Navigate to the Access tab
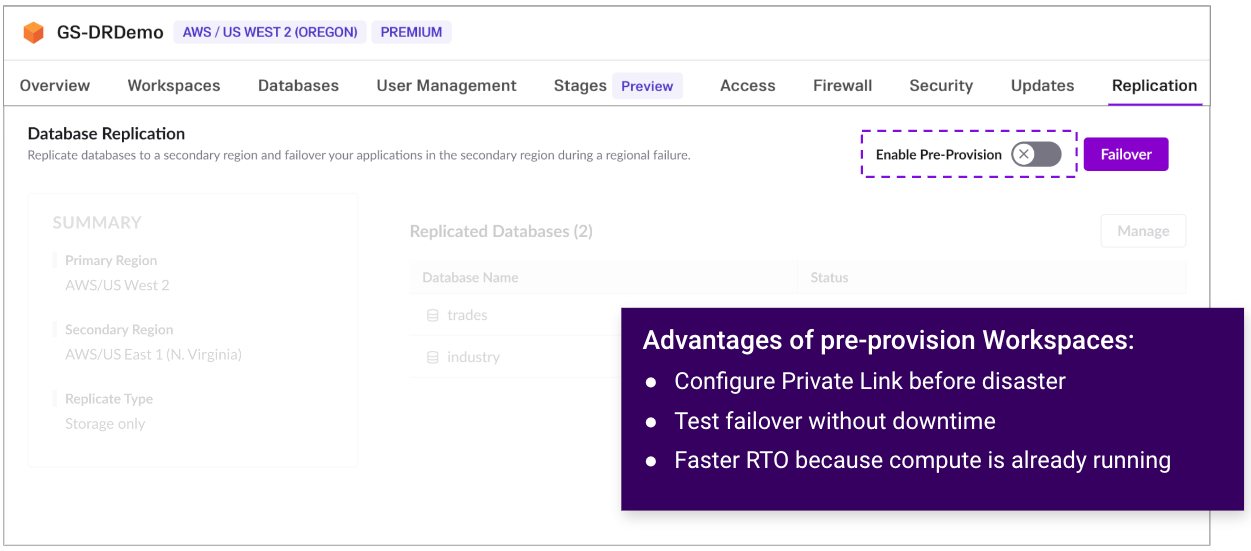1251x551 pixels. pyautogui.click(x=747, y=86)
